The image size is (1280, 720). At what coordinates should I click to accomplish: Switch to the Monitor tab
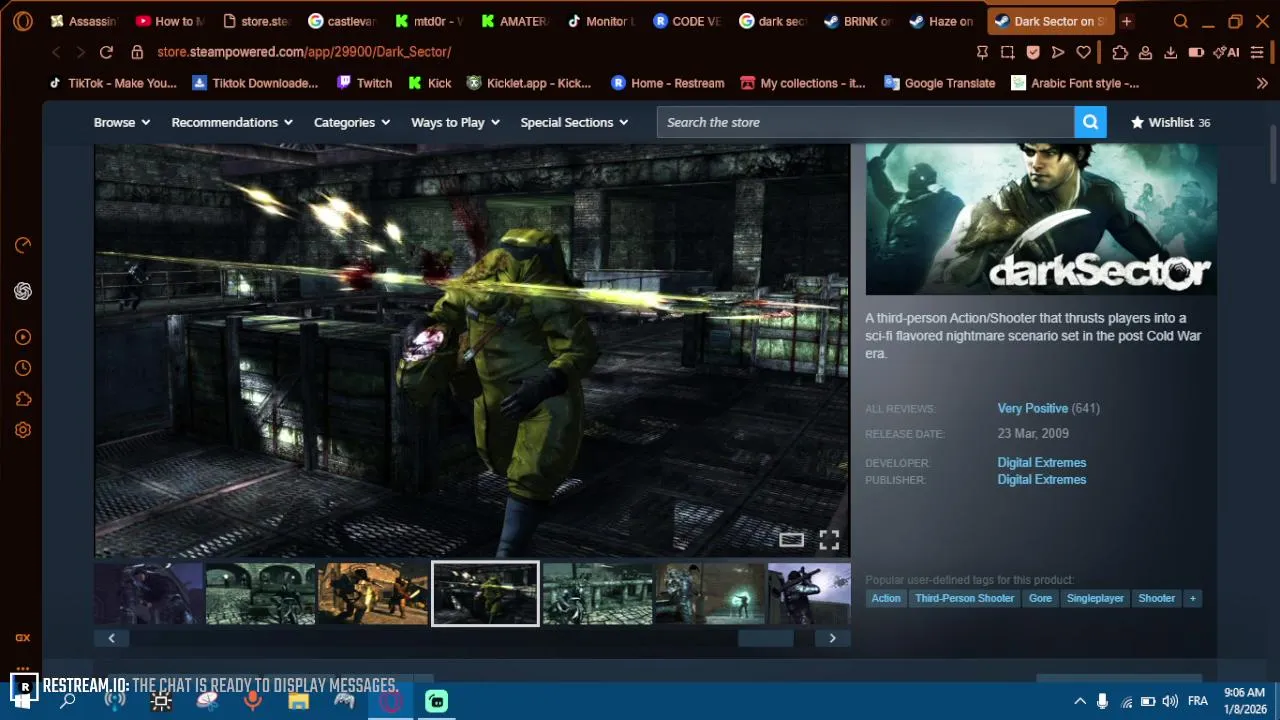pyautogui.click(x=599, y=21)
